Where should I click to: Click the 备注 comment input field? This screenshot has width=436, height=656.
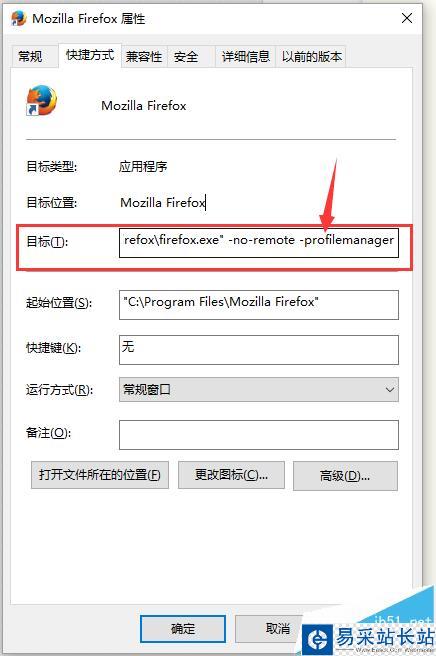click(x=259, y=435)
